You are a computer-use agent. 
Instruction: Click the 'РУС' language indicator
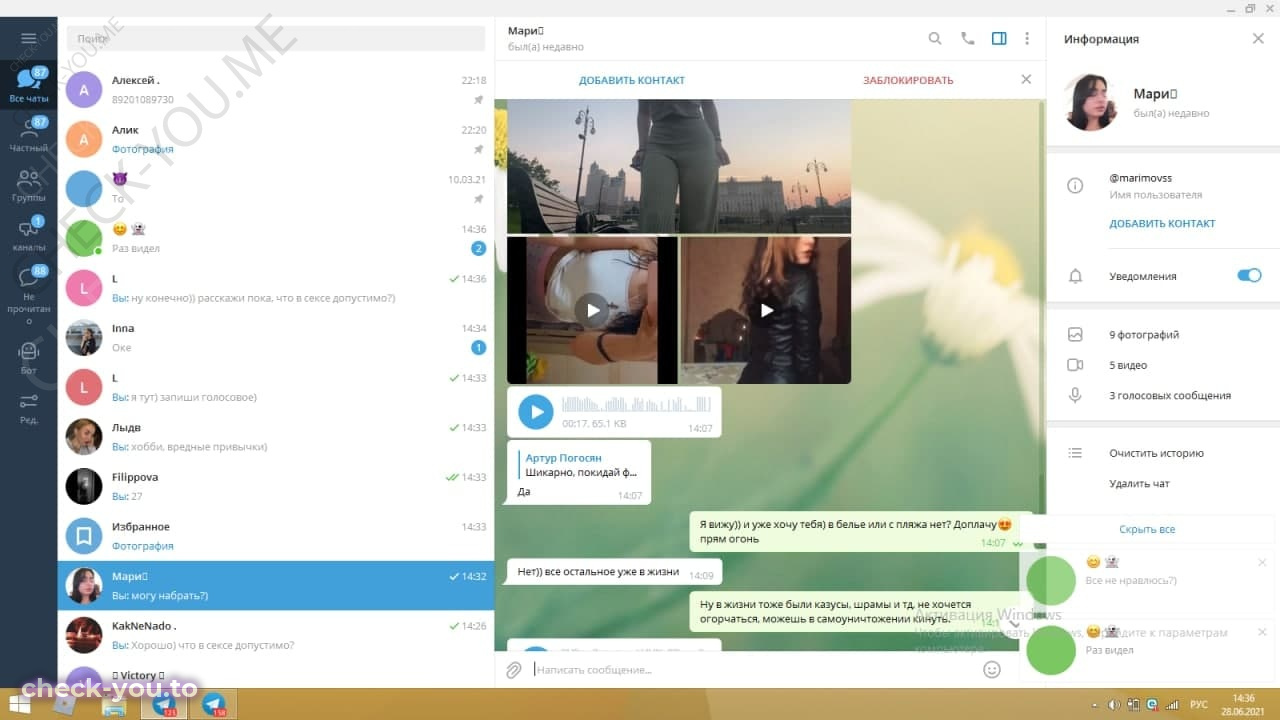click(x=1198, y=704)
